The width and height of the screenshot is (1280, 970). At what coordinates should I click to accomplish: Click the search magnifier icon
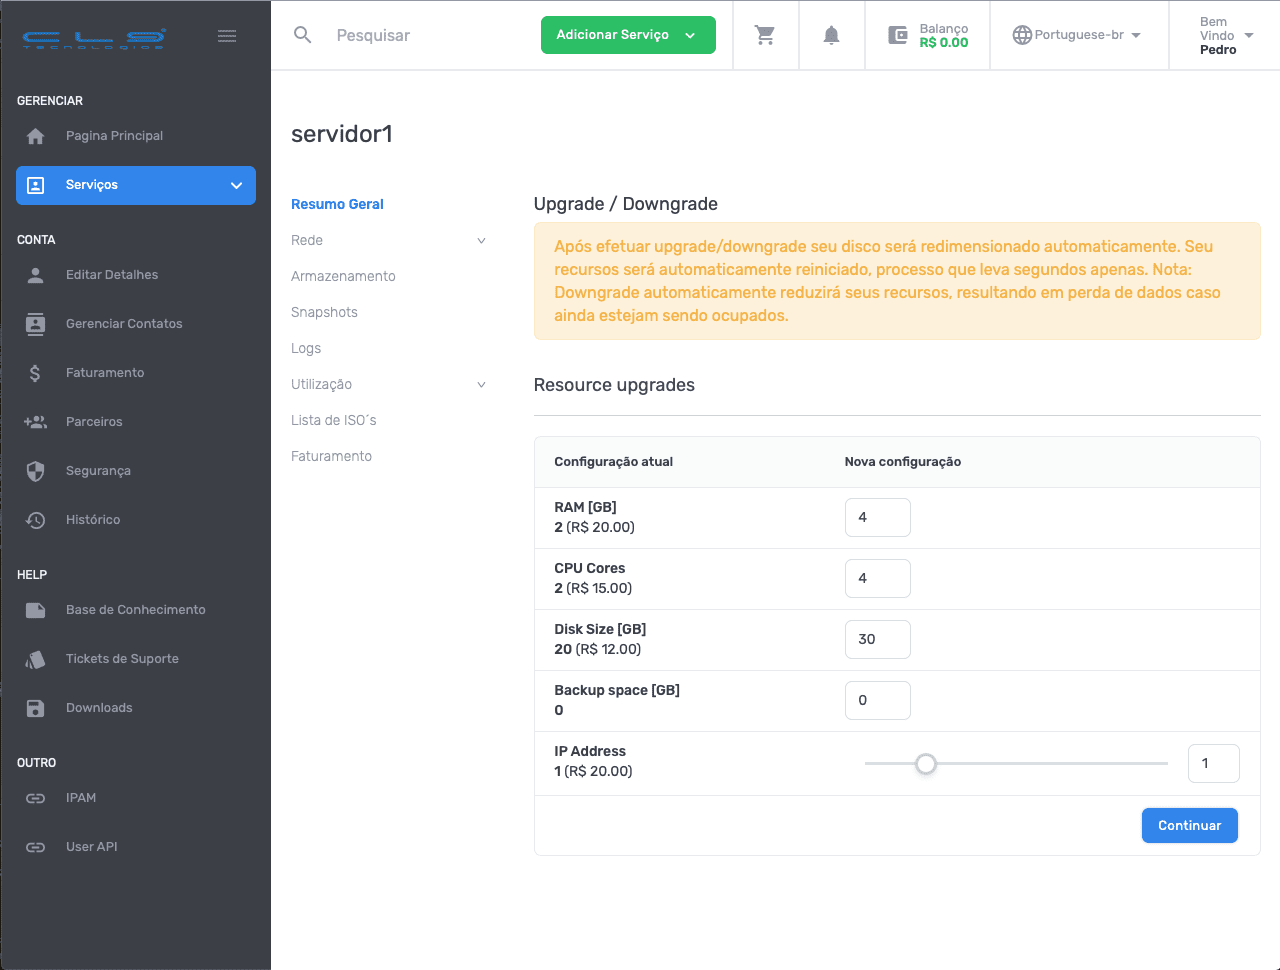pos(303,35)
